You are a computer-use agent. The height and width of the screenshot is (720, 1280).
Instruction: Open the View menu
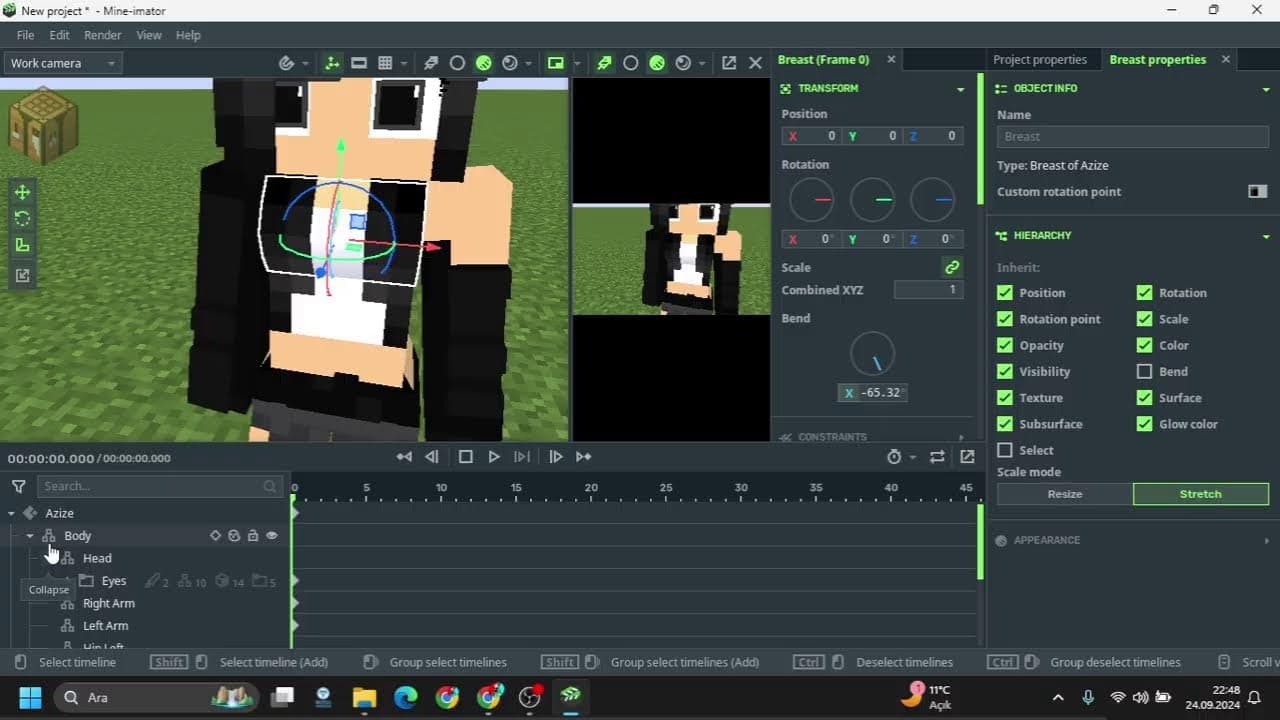[149, 35]
